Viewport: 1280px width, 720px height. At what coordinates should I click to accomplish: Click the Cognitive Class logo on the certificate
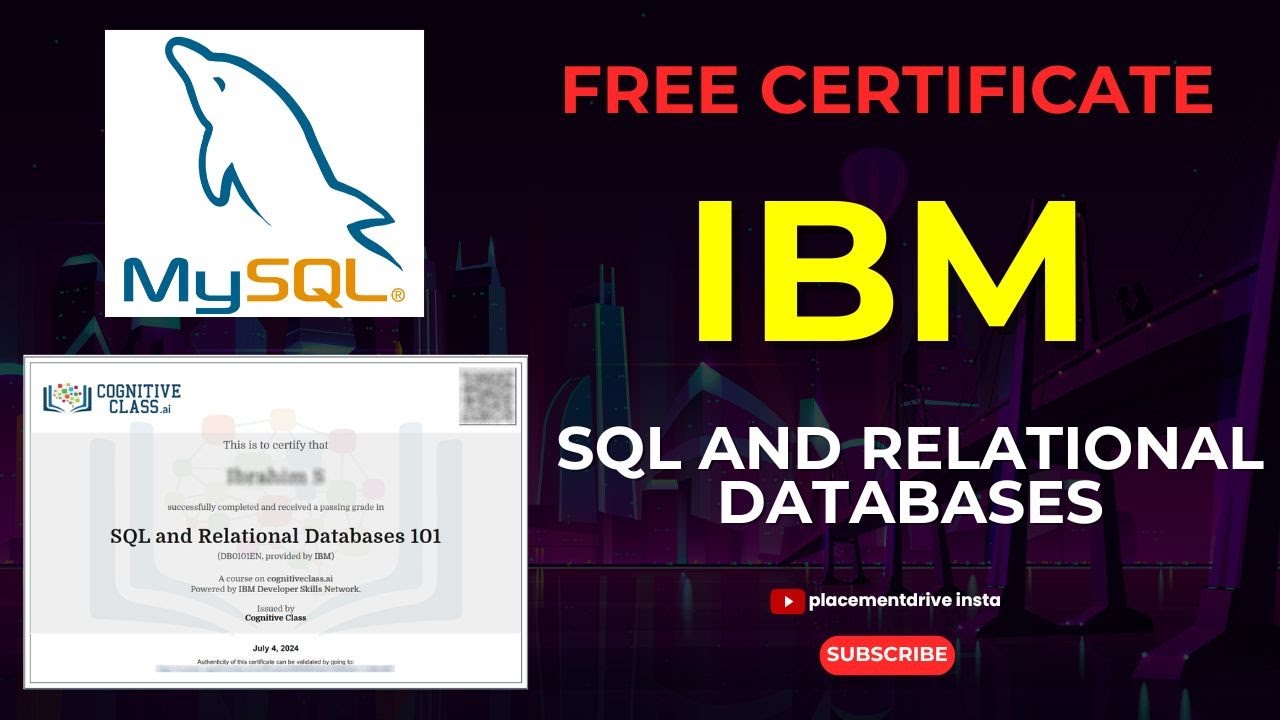[112, 397]
